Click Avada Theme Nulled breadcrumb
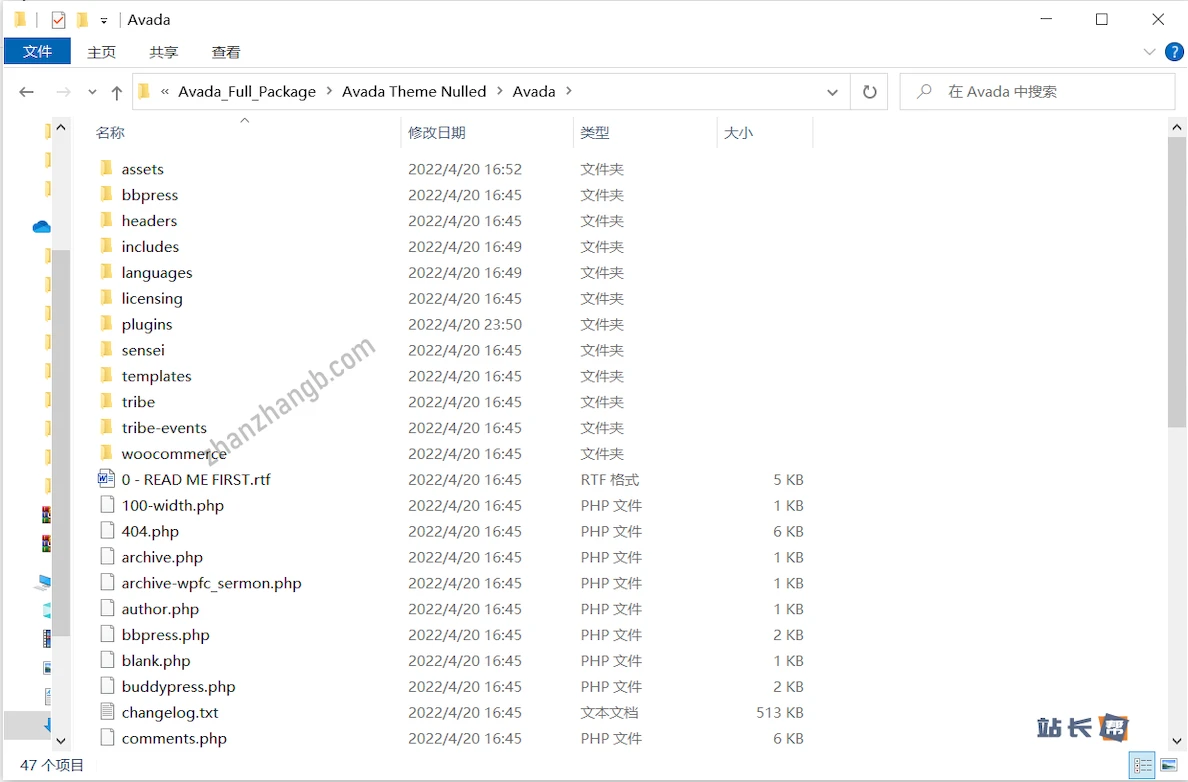This screenshot has height=782, width=1188. 413,92
